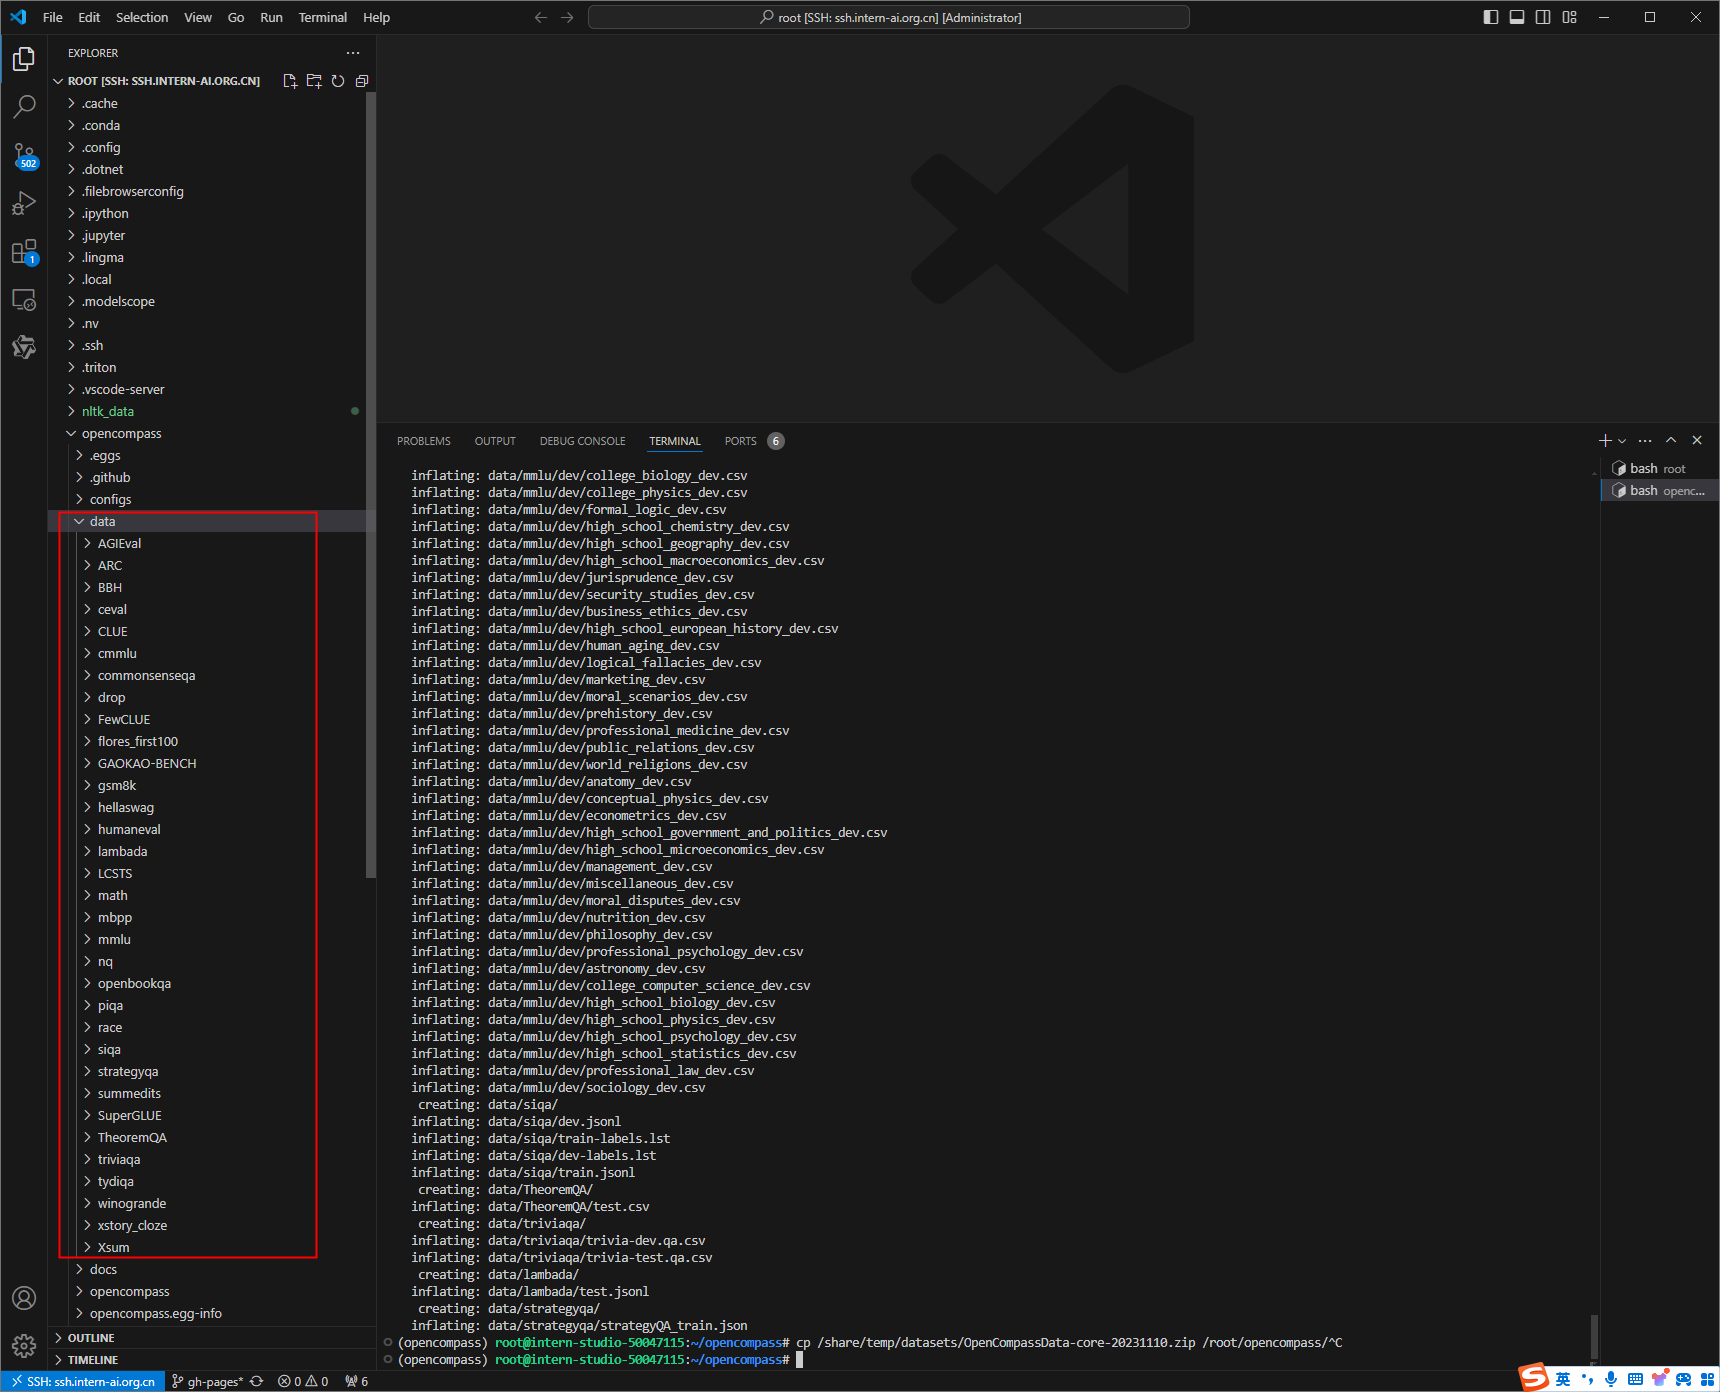Switch to the OUTPUT tab

[x=495, y=441]
